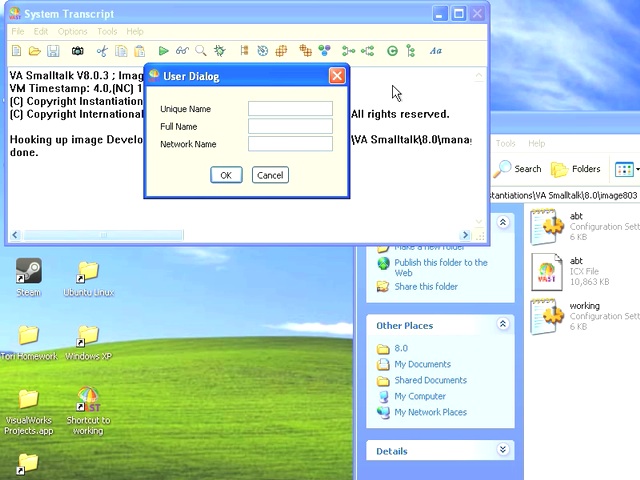Click the Save floppy disk icon
640x480 pixels.
point(53,51)
